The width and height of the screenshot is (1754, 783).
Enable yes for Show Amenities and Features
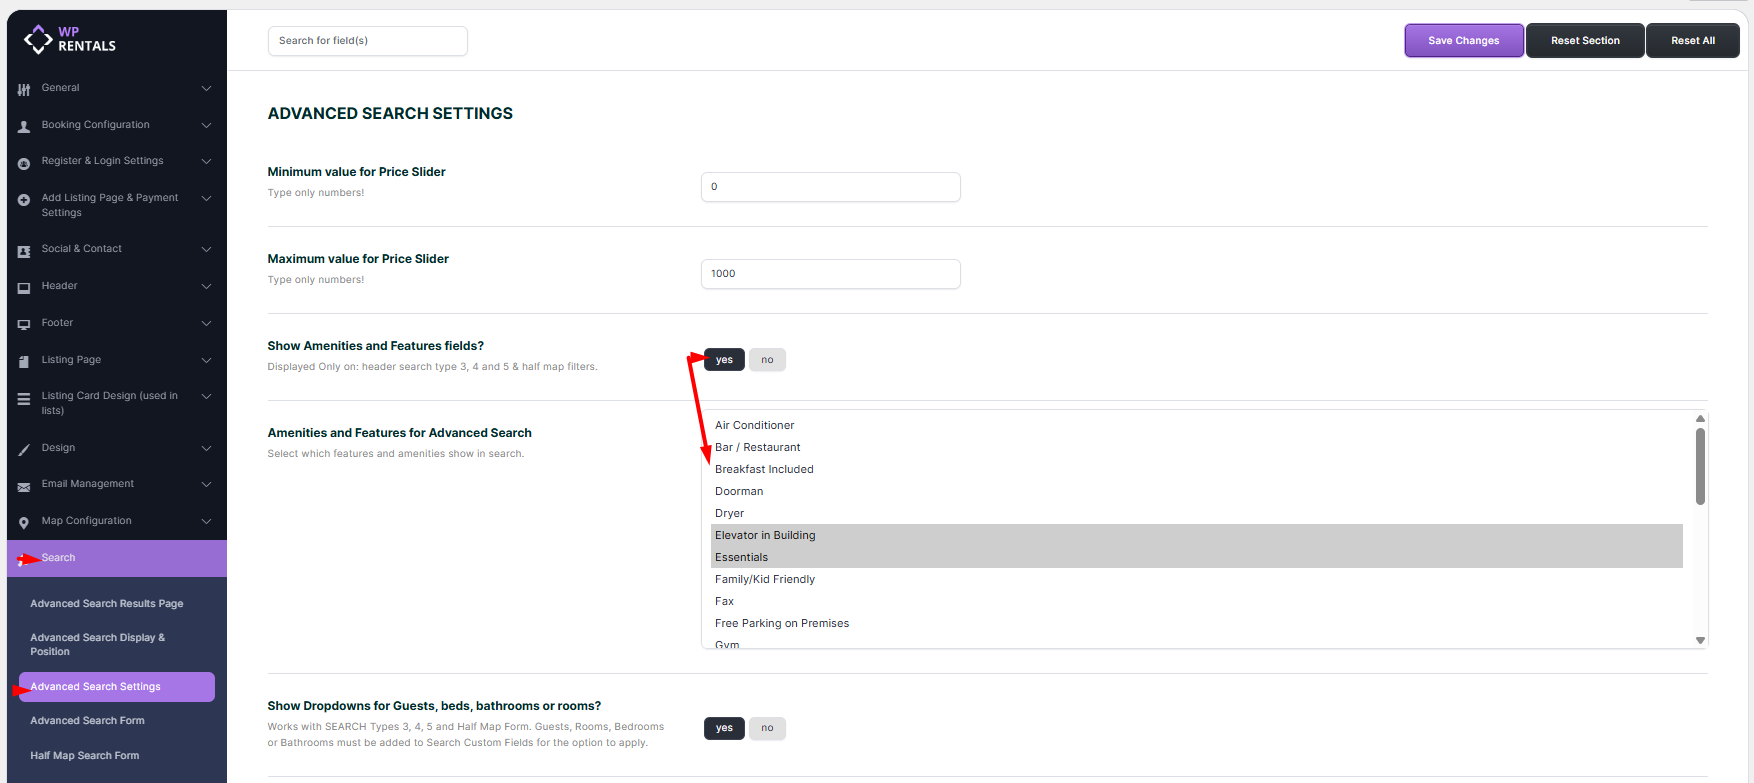[725, 360]
